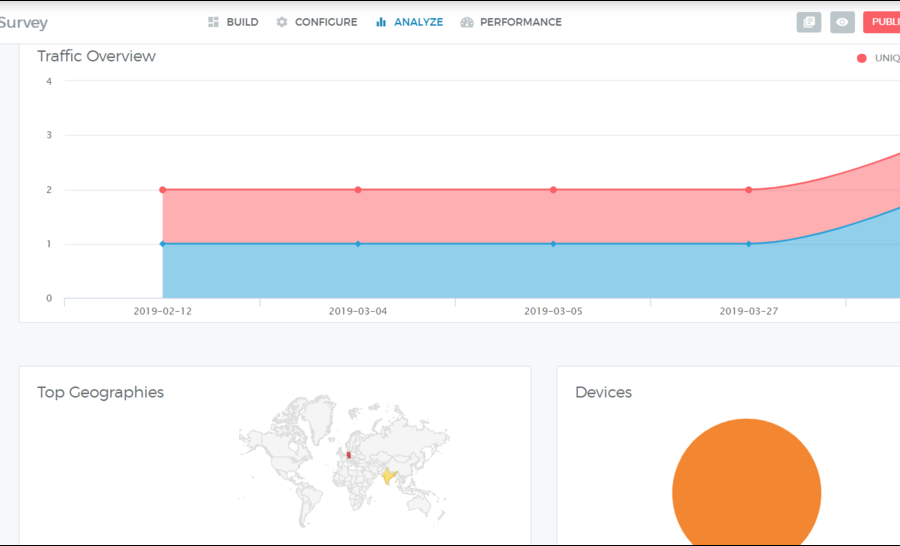Click the yellow highlighted India on map
Image resolution: width=900 pixels, height=546 pixels.
click(x=389, y=475)
